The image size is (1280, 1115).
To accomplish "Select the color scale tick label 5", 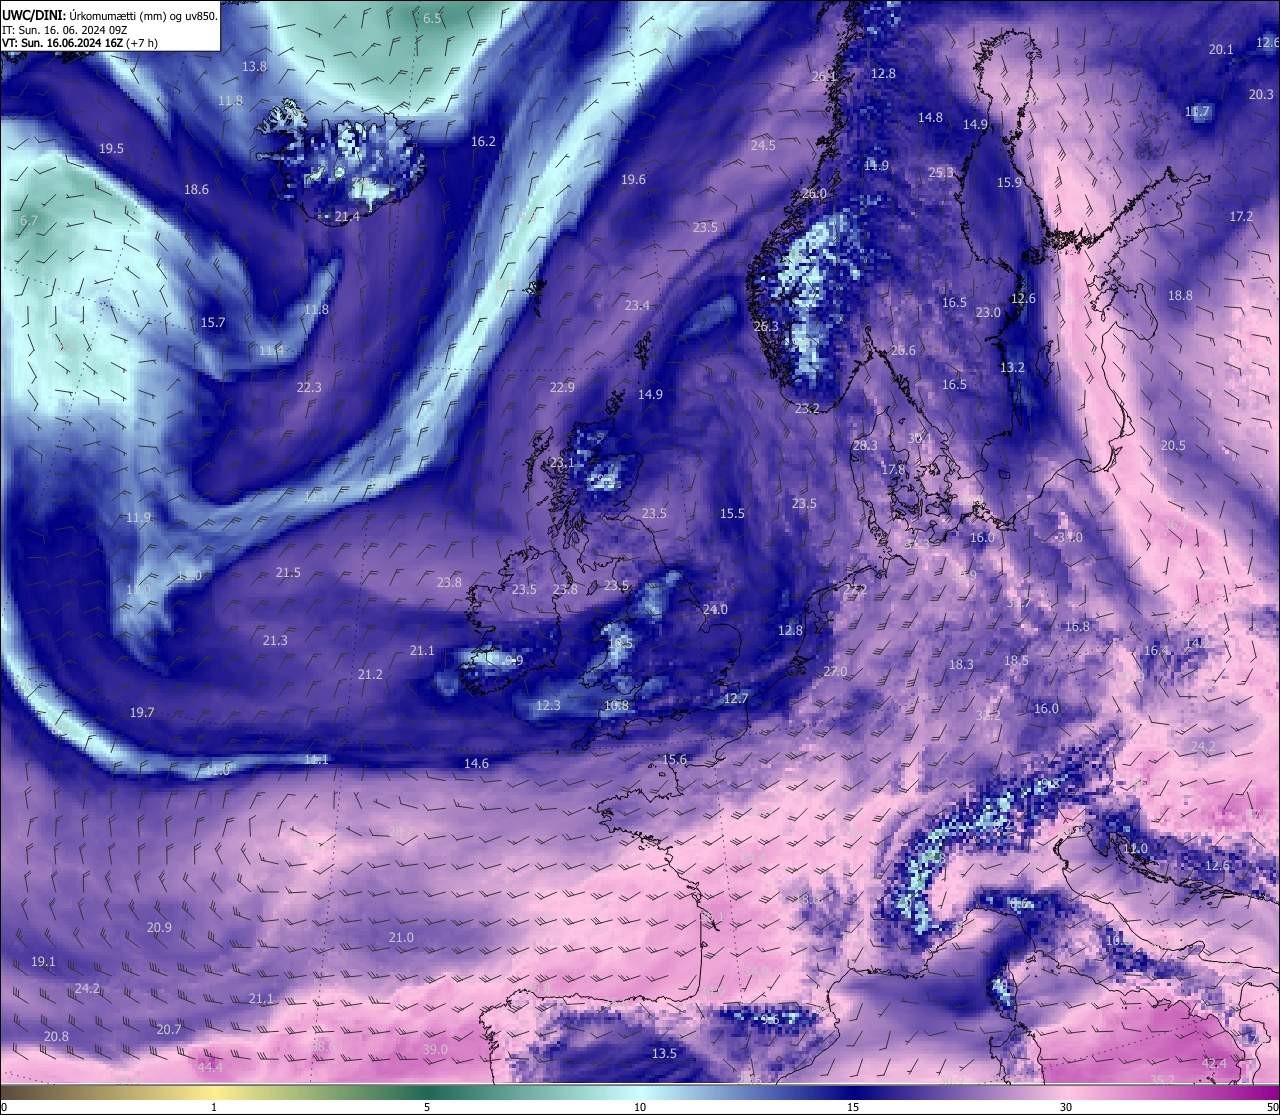I will pyautogui.click(x=427, y=1107).
